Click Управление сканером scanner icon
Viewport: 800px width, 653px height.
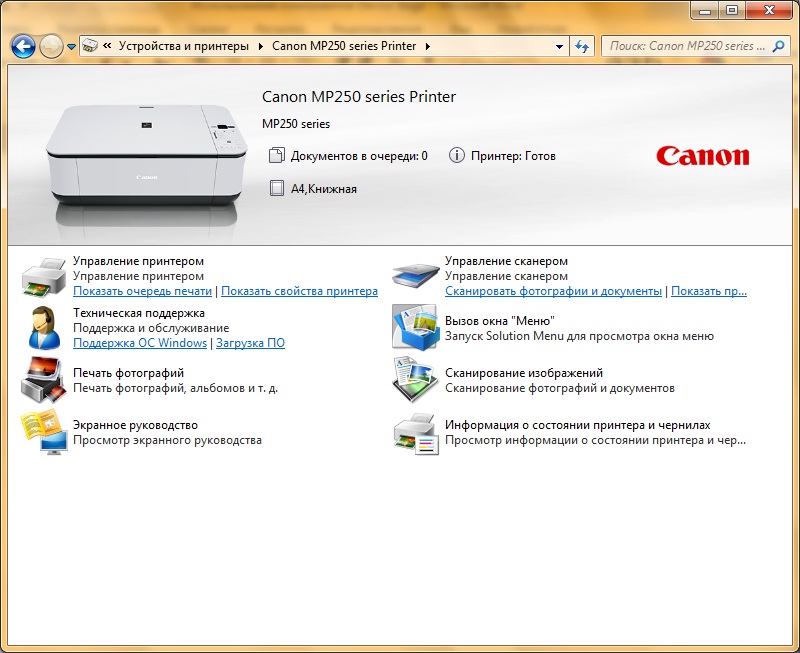pos(416,276)
